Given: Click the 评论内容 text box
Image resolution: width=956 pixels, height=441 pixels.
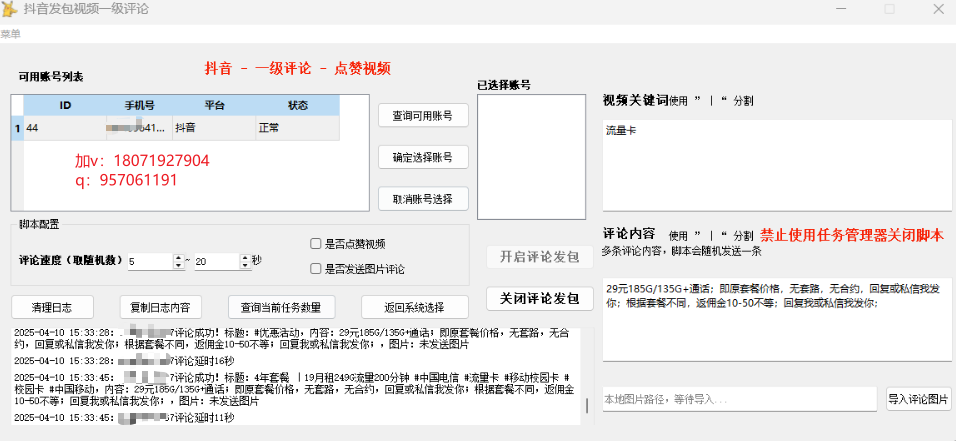Looking at the screenshot, I should (777, 320).
